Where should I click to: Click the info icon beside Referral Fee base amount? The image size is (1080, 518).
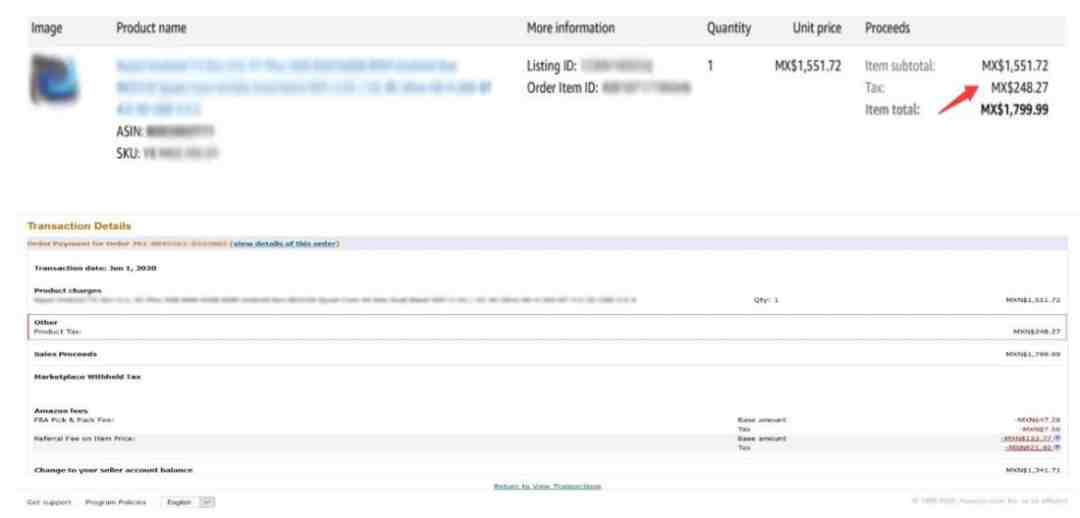[x=1057, y=438]
